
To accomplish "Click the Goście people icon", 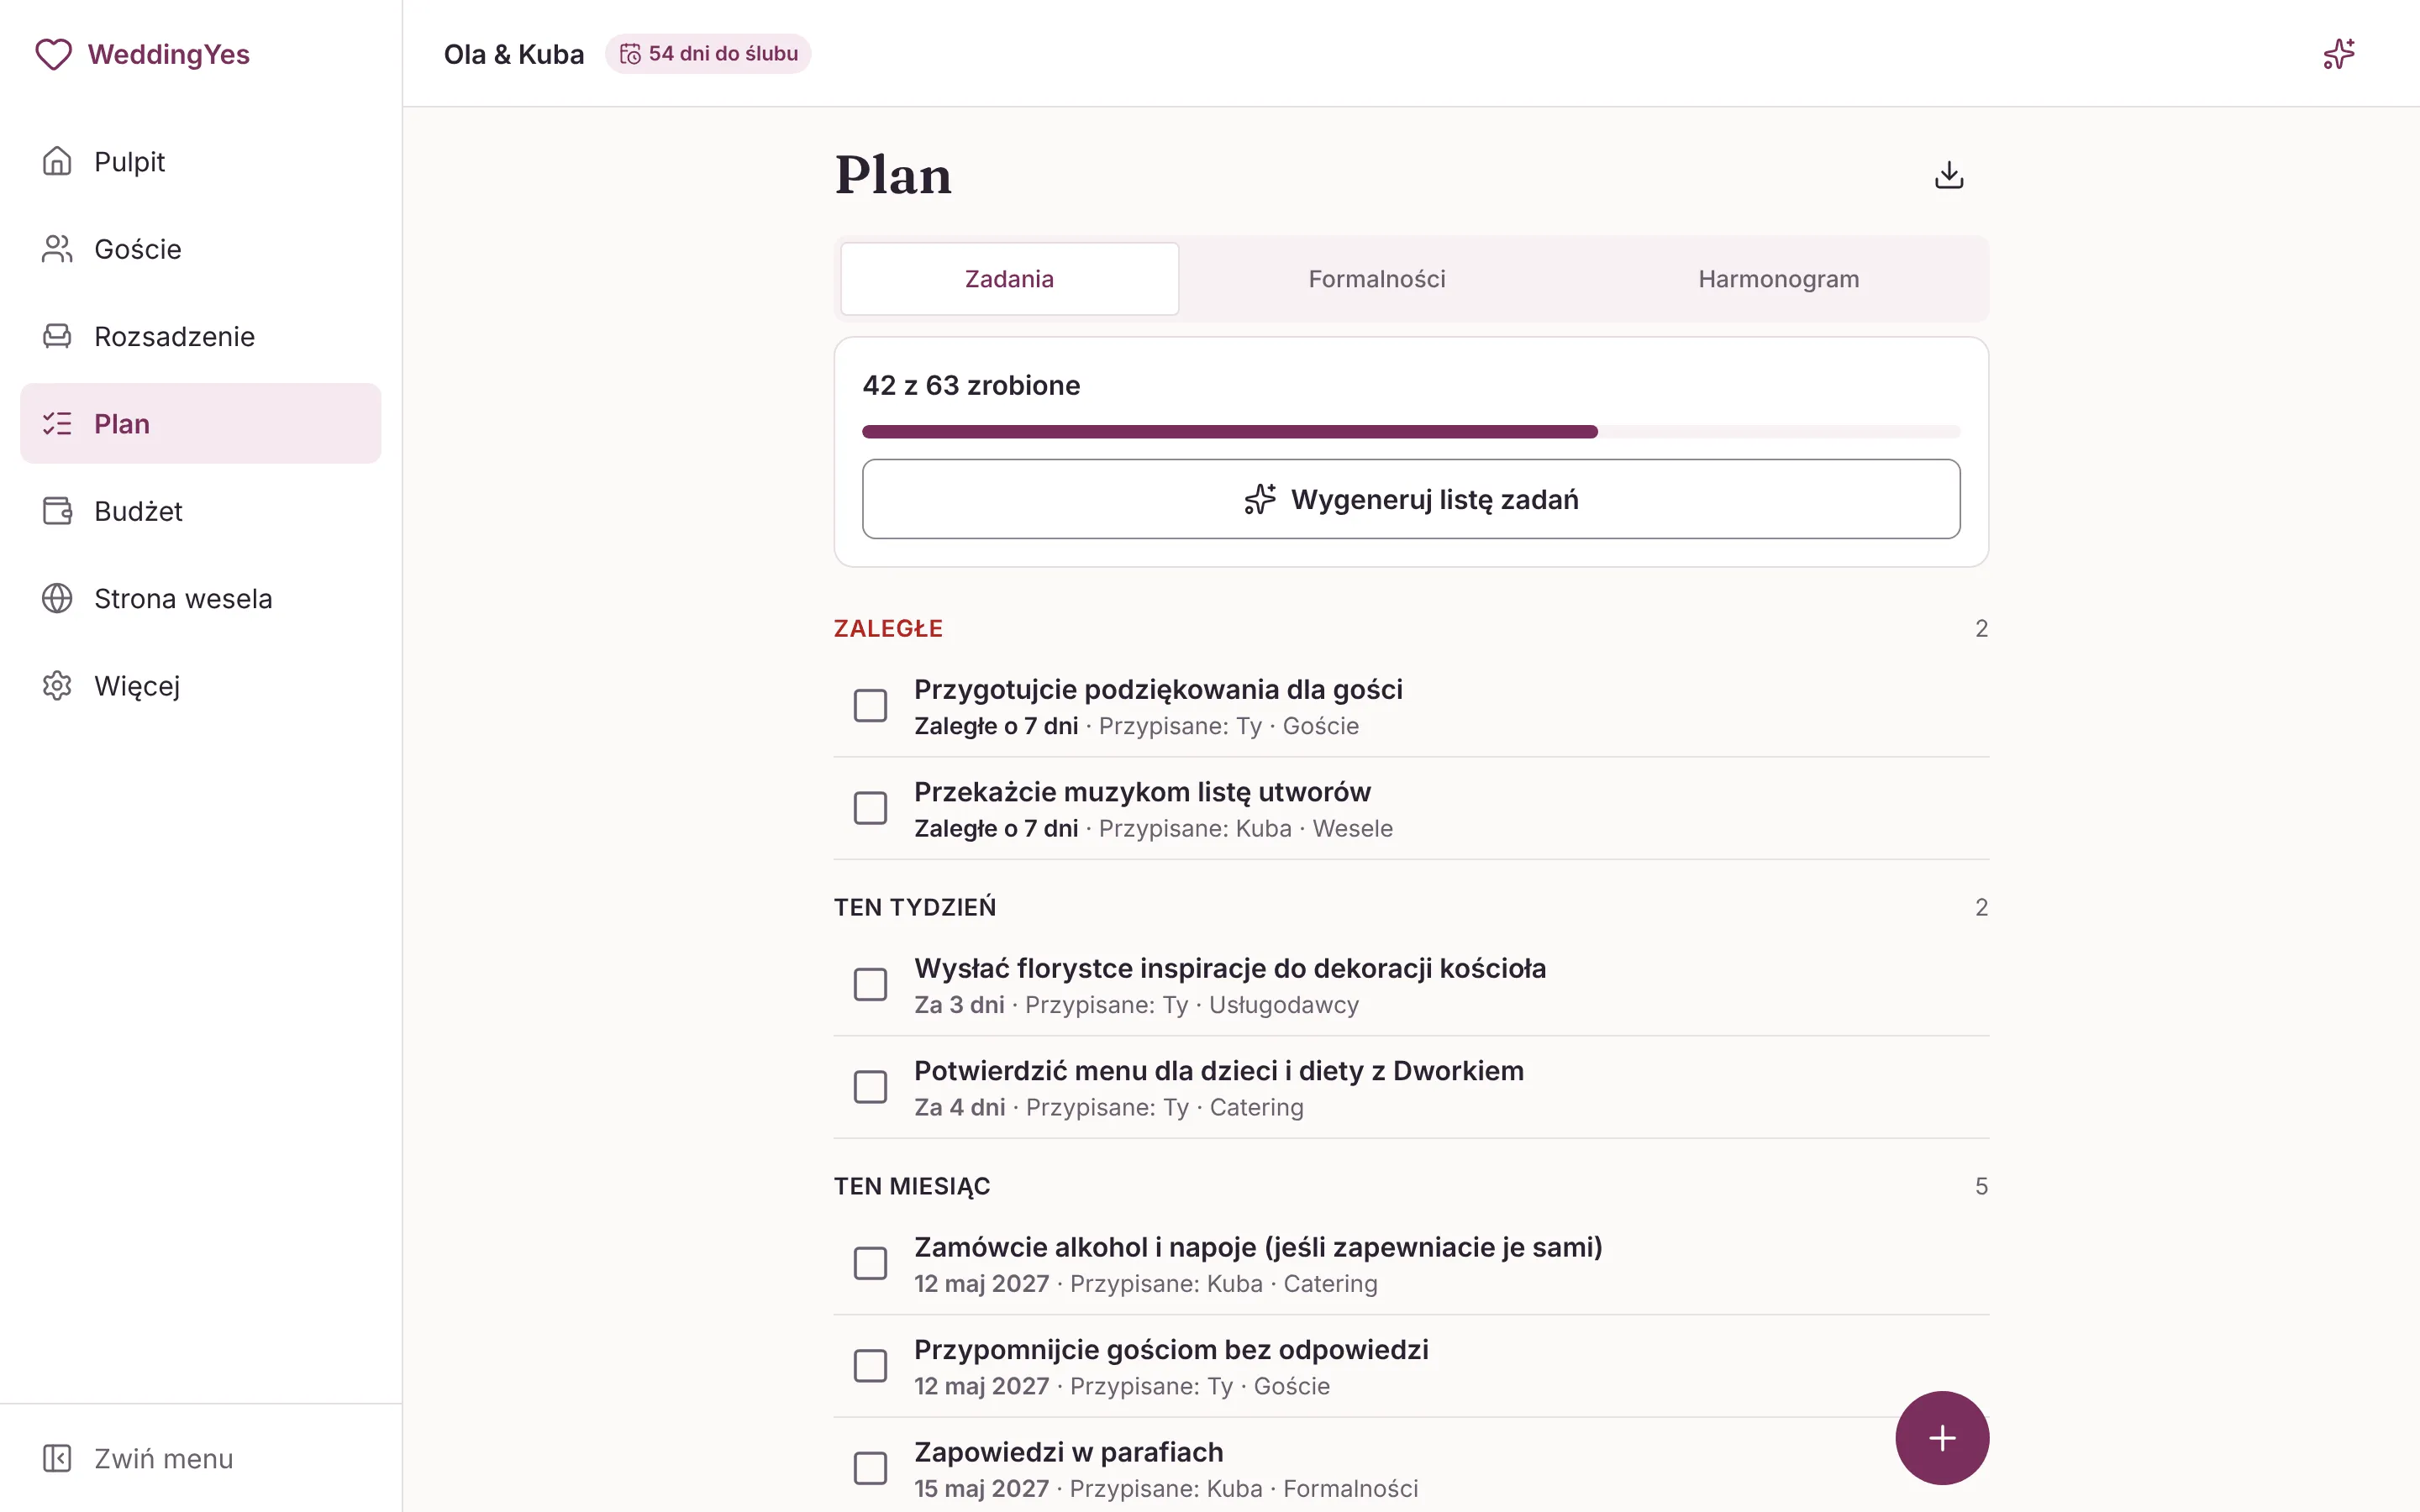I will pyautogui.click(x=57, y=249).
